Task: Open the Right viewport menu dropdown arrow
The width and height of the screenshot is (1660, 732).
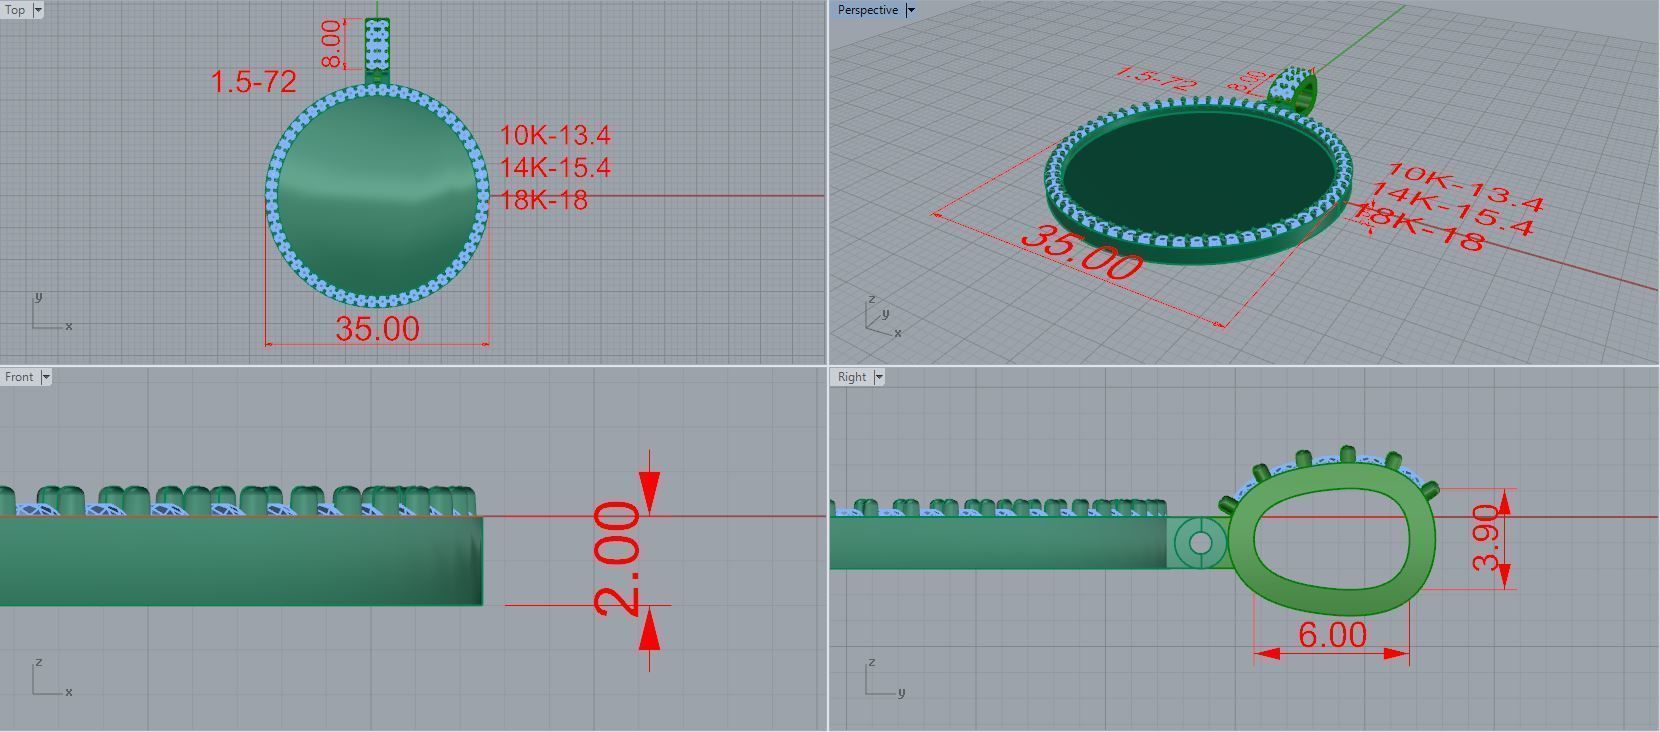Action: point(879,377)
